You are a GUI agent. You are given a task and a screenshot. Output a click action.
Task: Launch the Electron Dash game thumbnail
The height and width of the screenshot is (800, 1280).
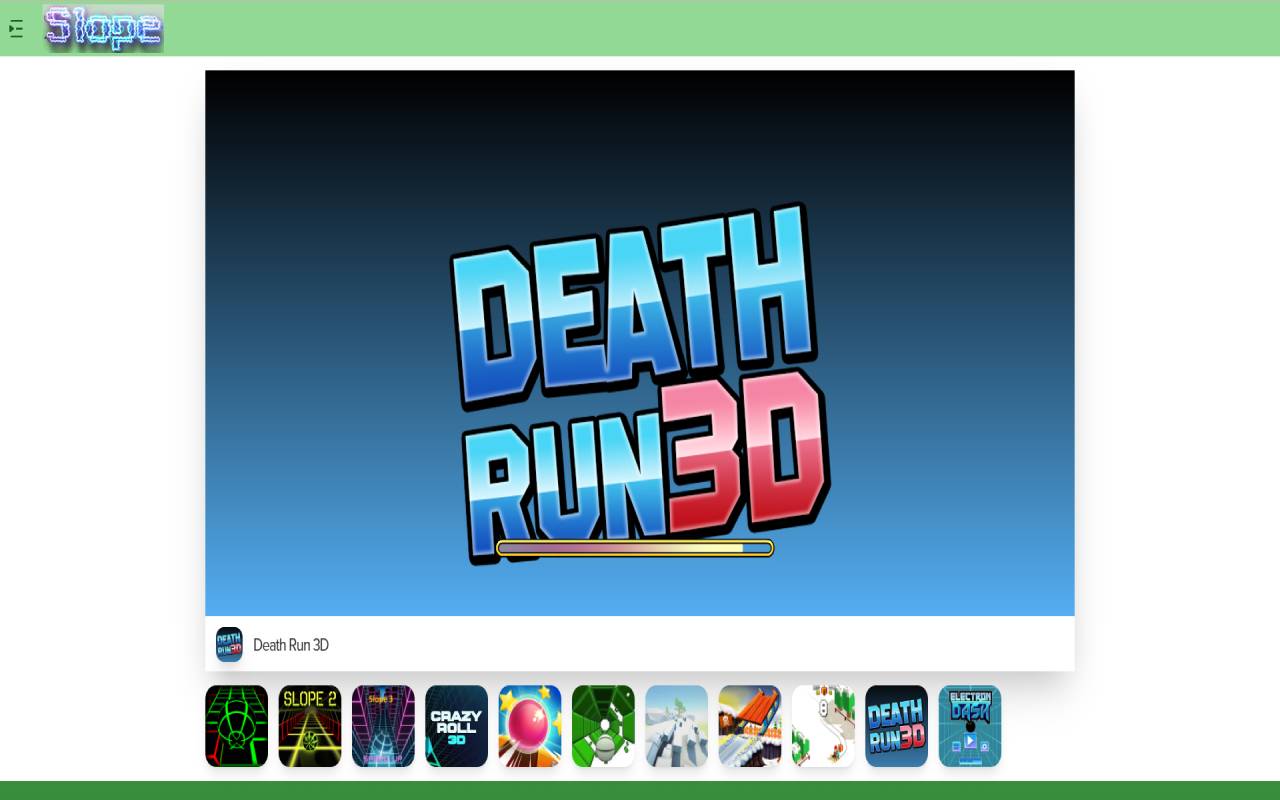click(x=970, y=726)
